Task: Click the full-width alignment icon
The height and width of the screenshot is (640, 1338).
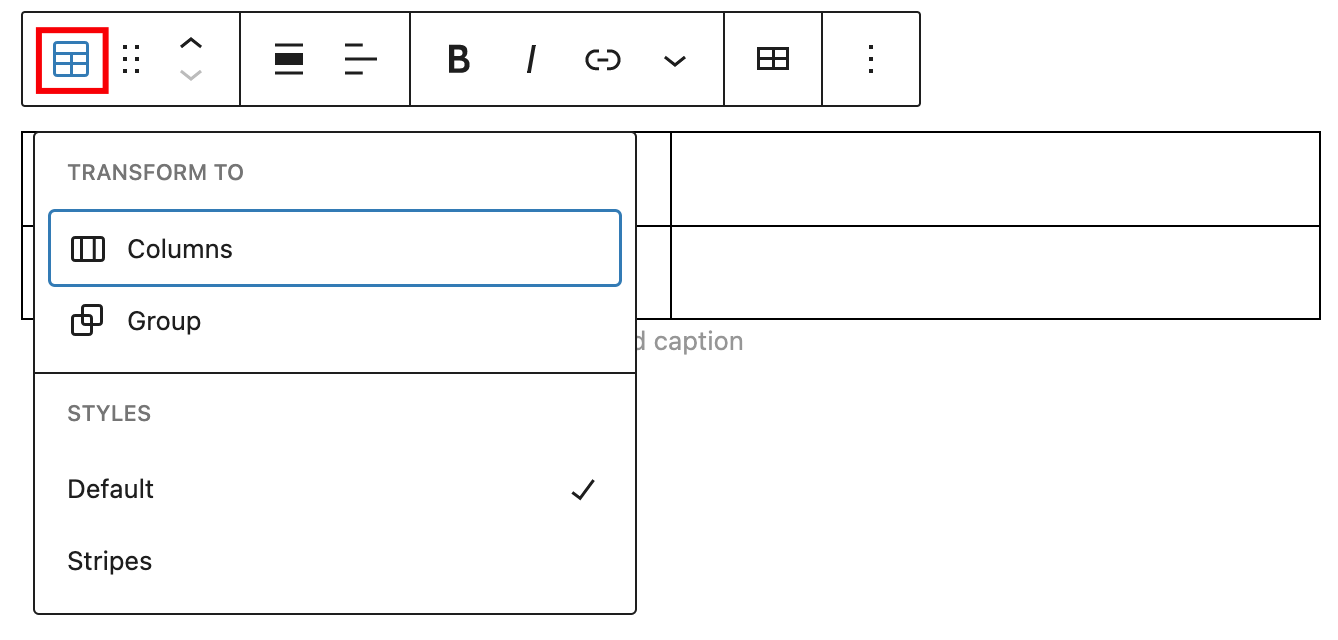Action: click(288, 59)
